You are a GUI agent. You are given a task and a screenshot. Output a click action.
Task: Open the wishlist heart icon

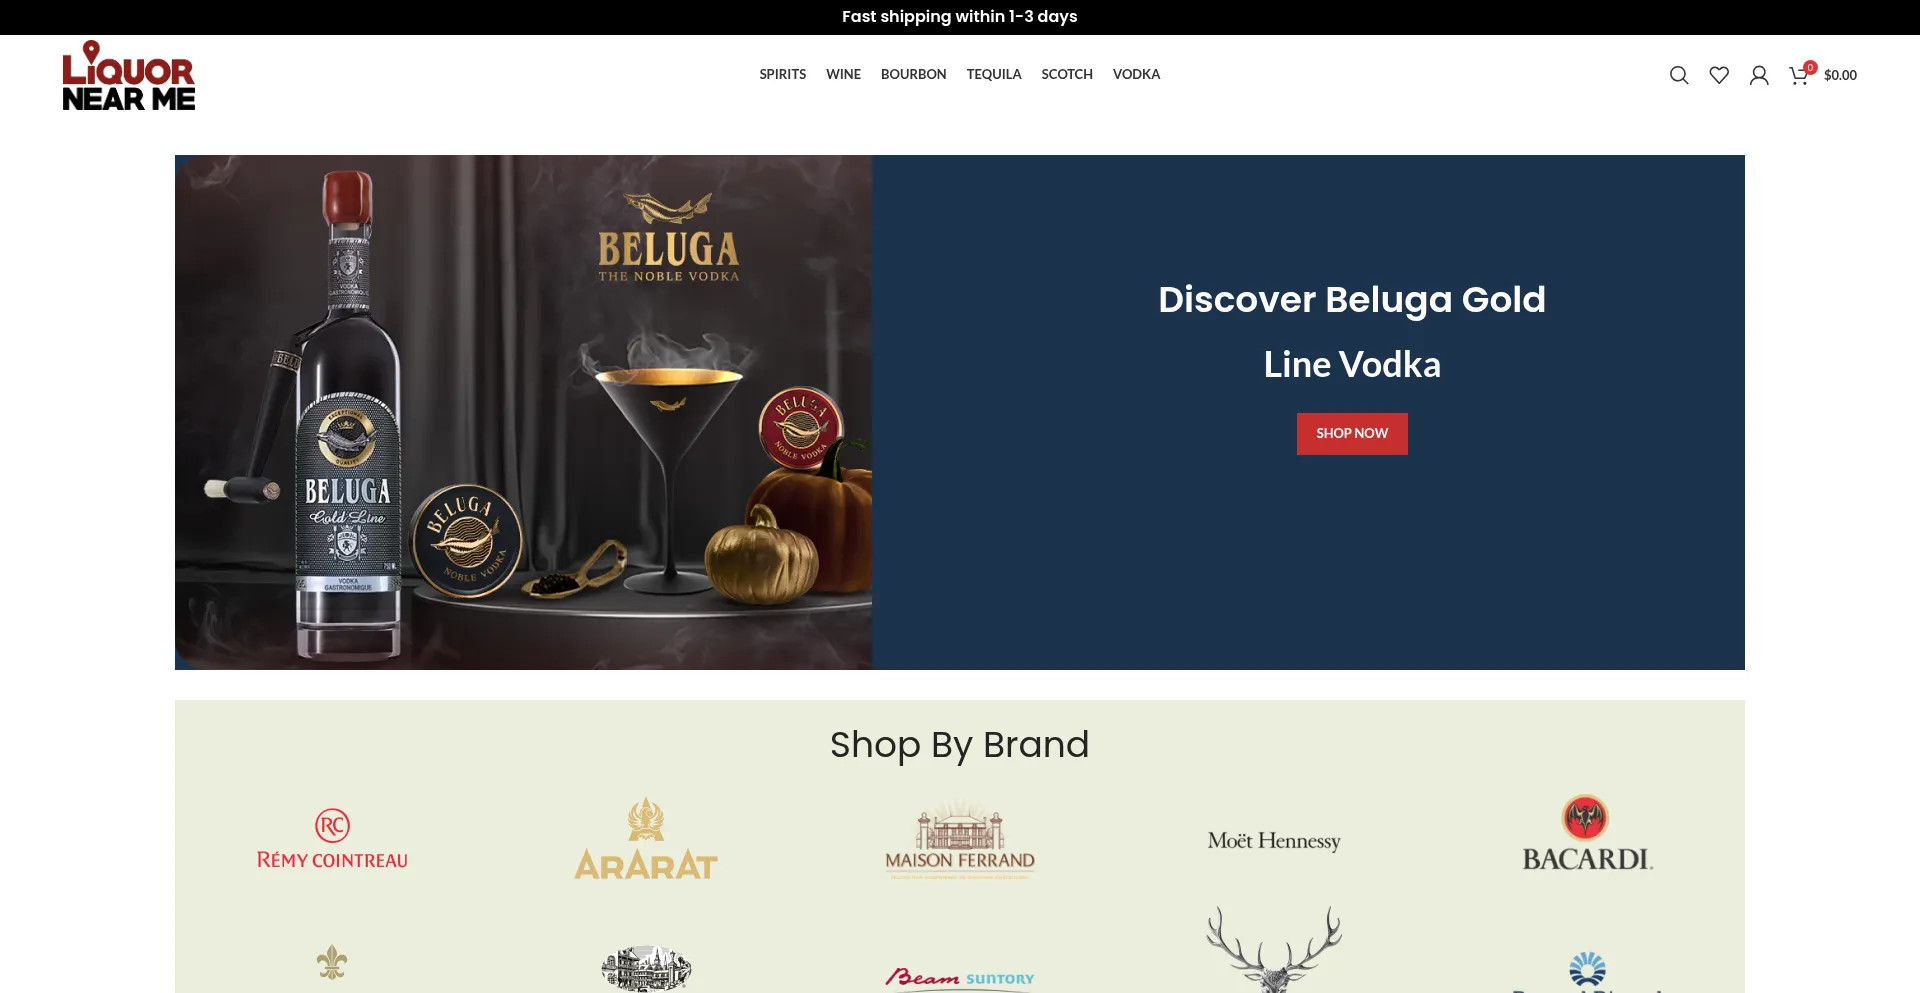(x=1719, y=75)
